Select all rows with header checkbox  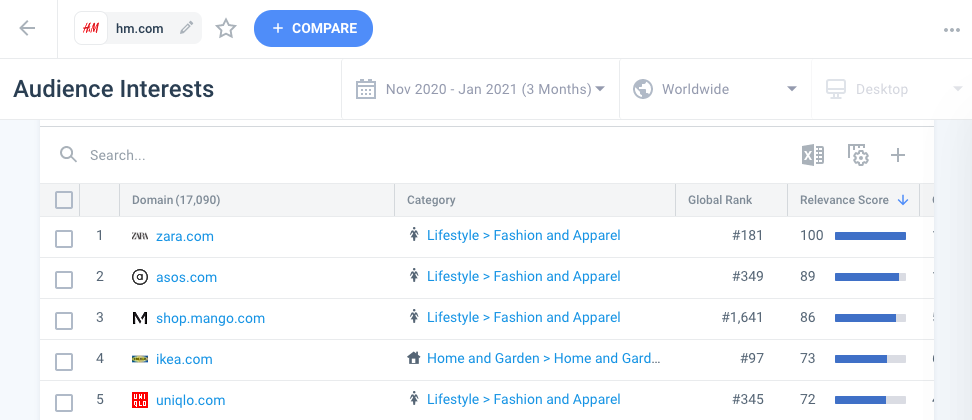64,200
